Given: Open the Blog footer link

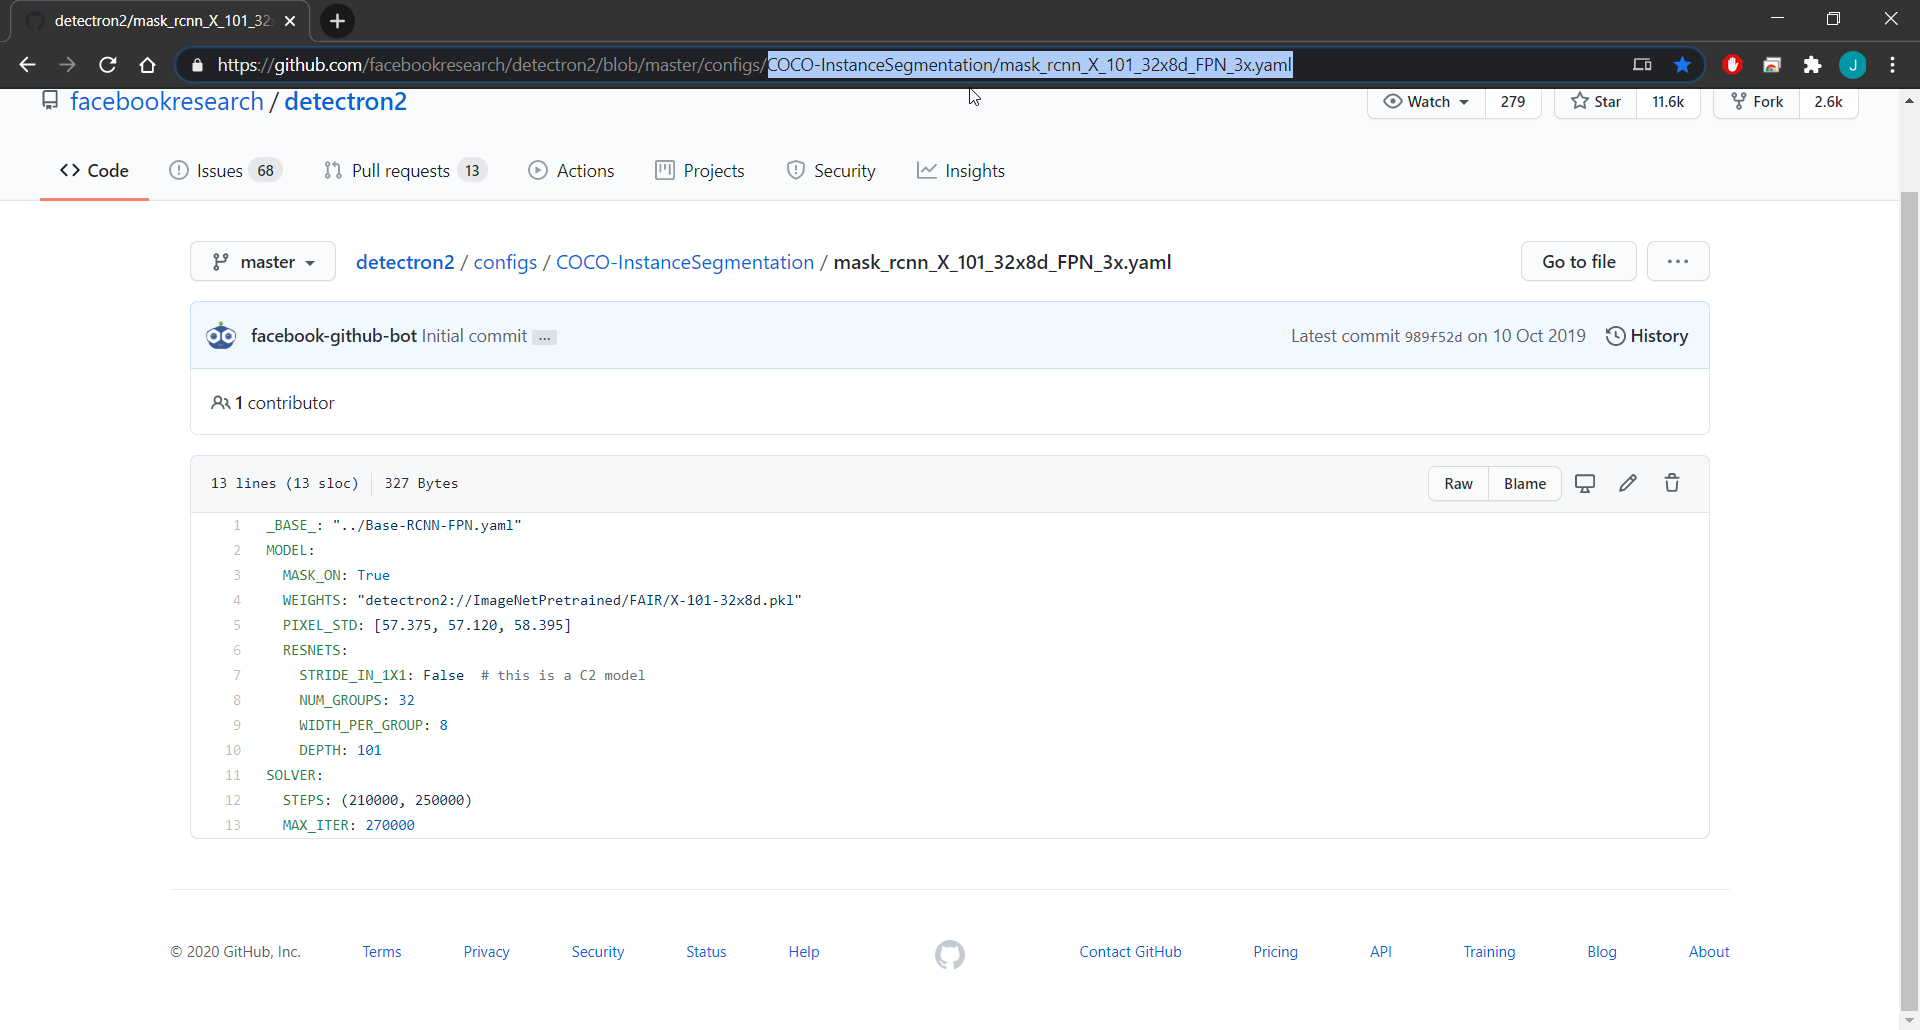Looking at the screenshot, I should point(1602,952).
